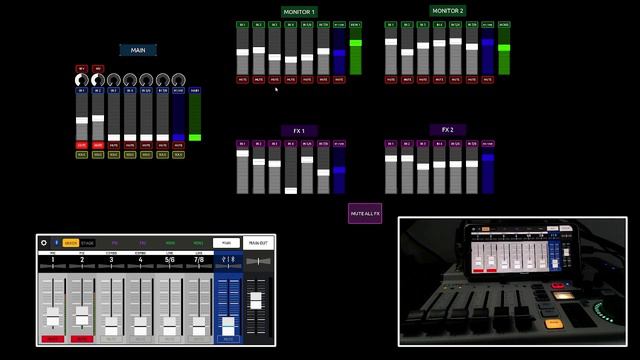Mute IN 3 in the MAIN section
640x360 pixels.
(114, 145)
